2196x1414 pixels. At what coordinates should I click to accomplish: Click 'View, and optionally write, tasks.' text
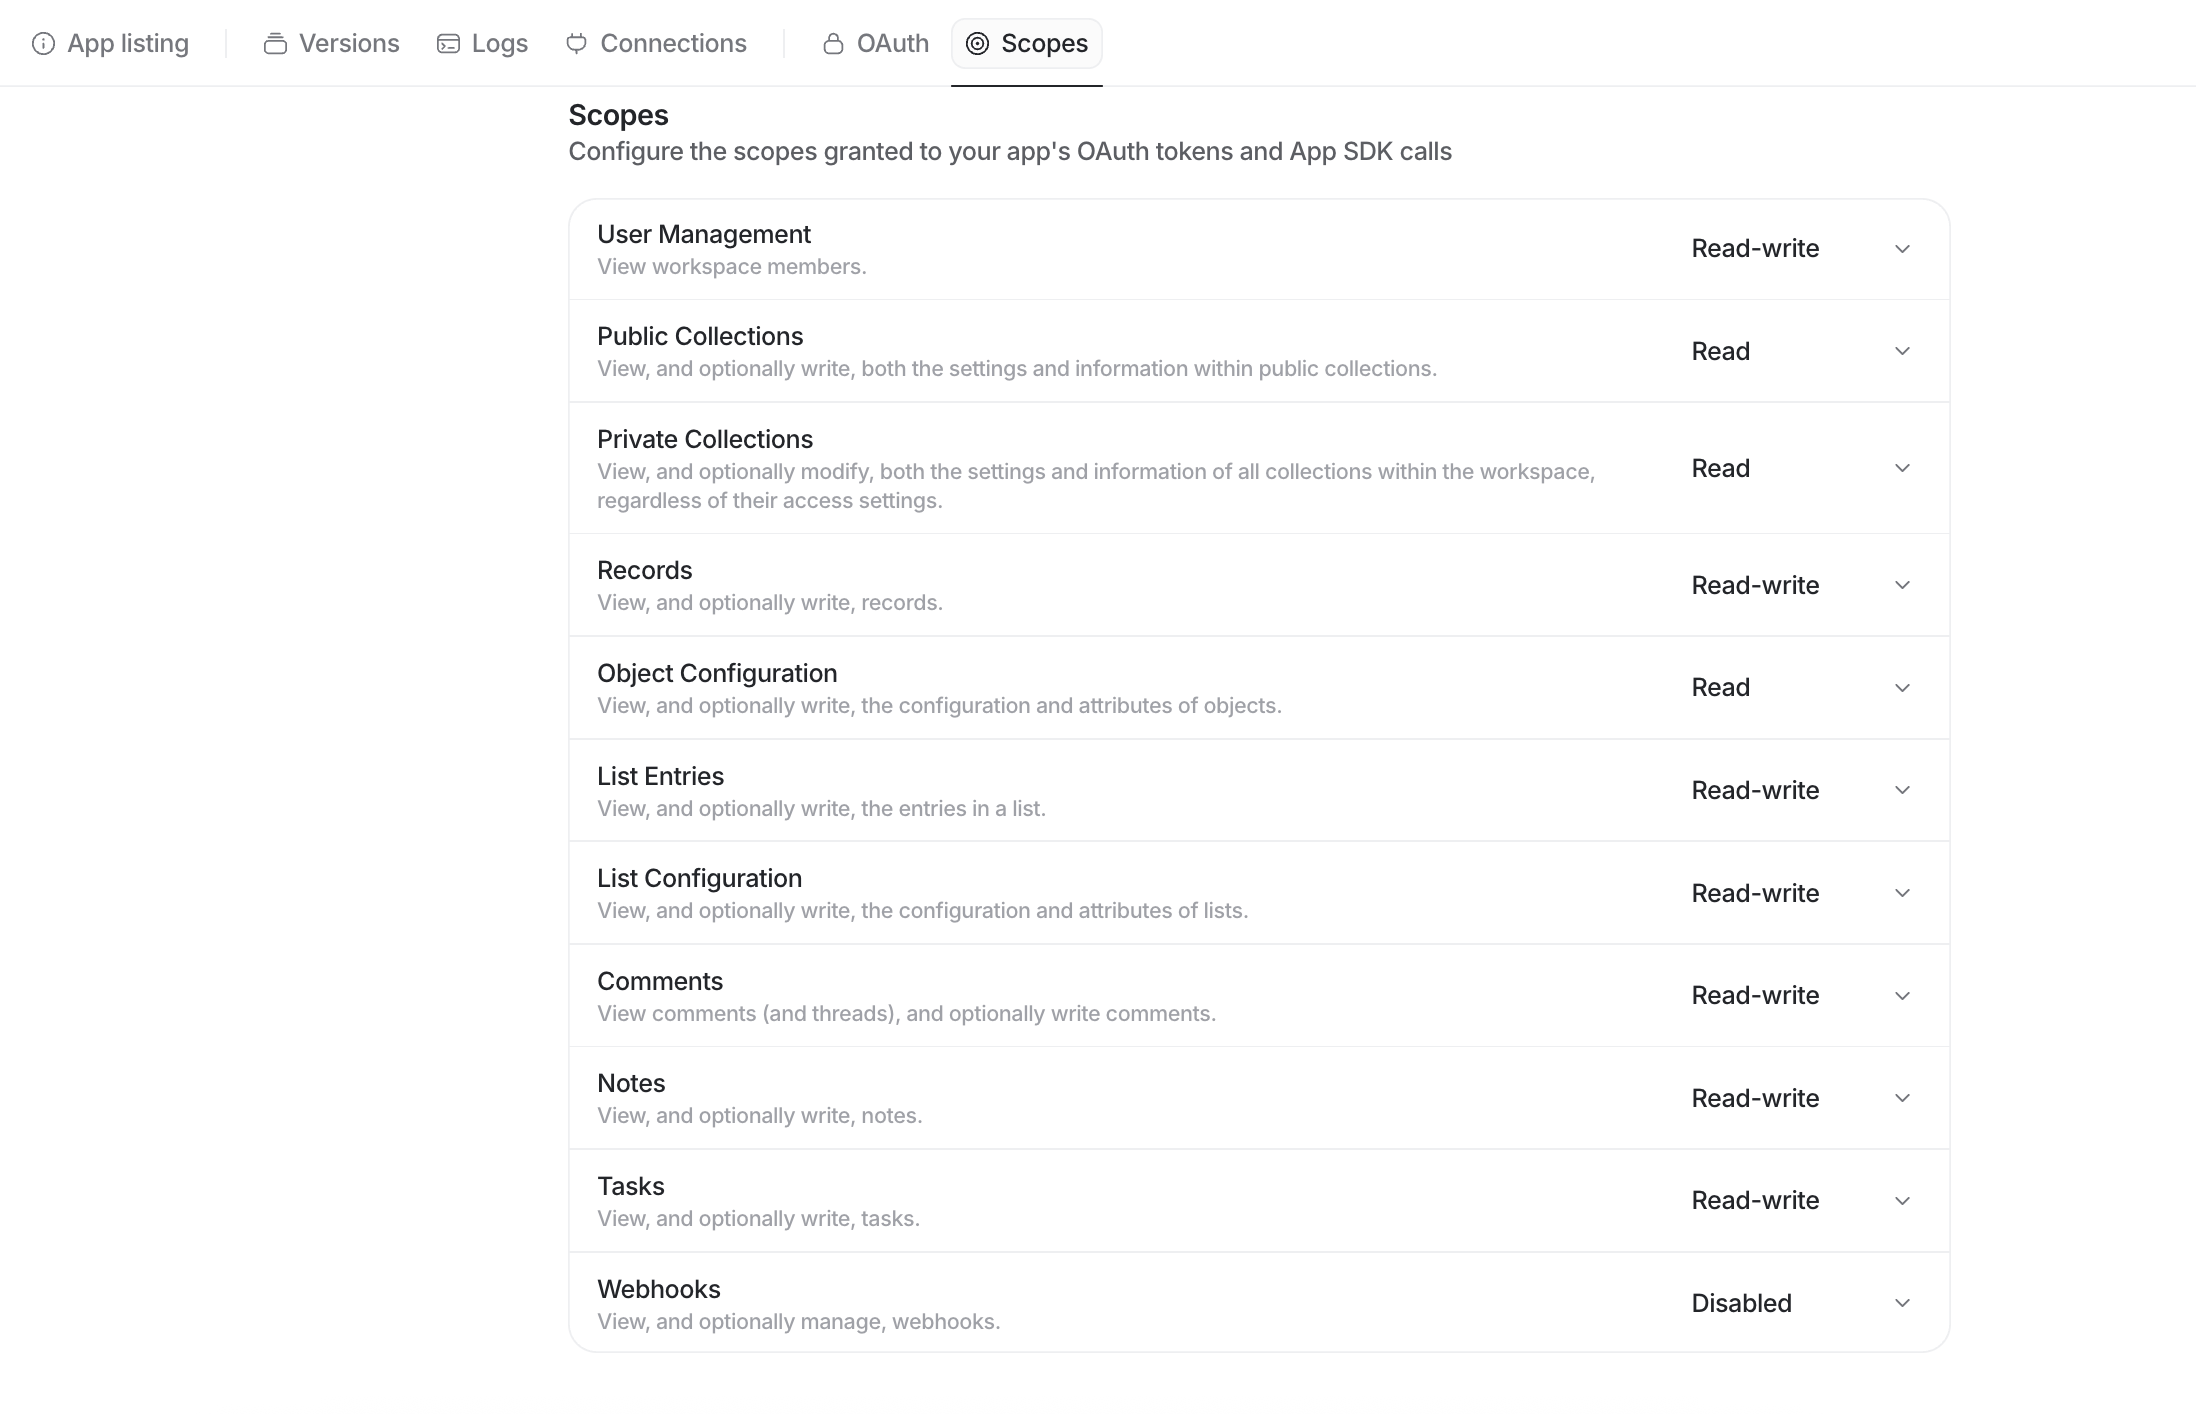point(758,1219)
